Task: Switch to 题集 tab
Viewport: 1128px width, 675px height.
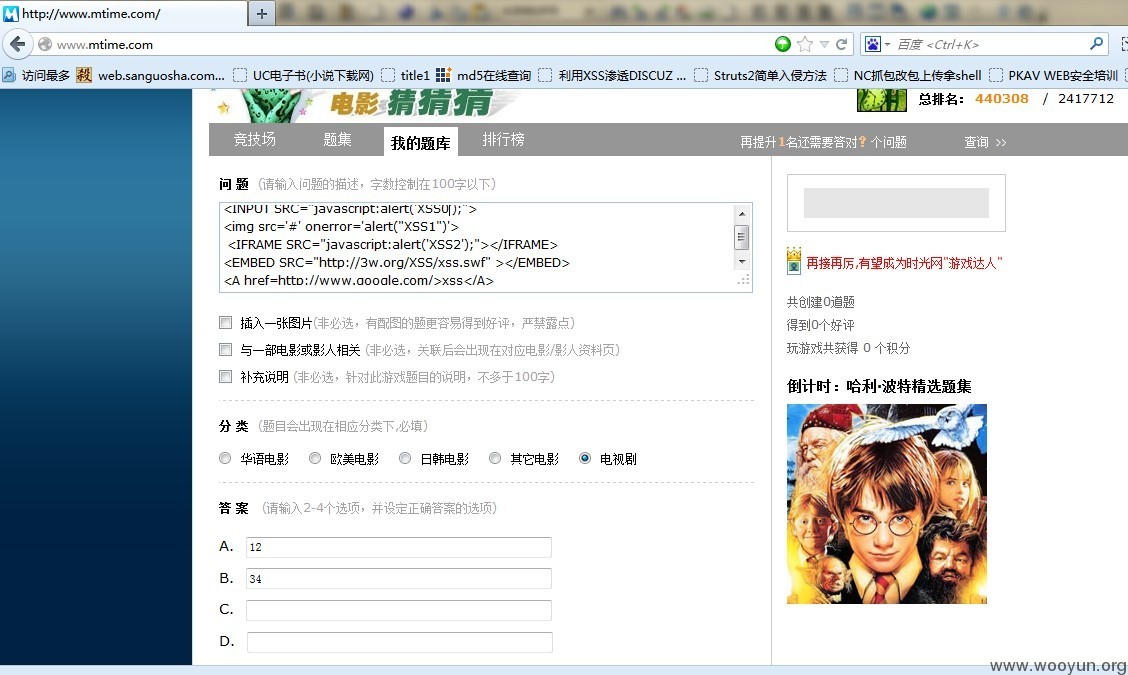Action: (x=337, y=140)
